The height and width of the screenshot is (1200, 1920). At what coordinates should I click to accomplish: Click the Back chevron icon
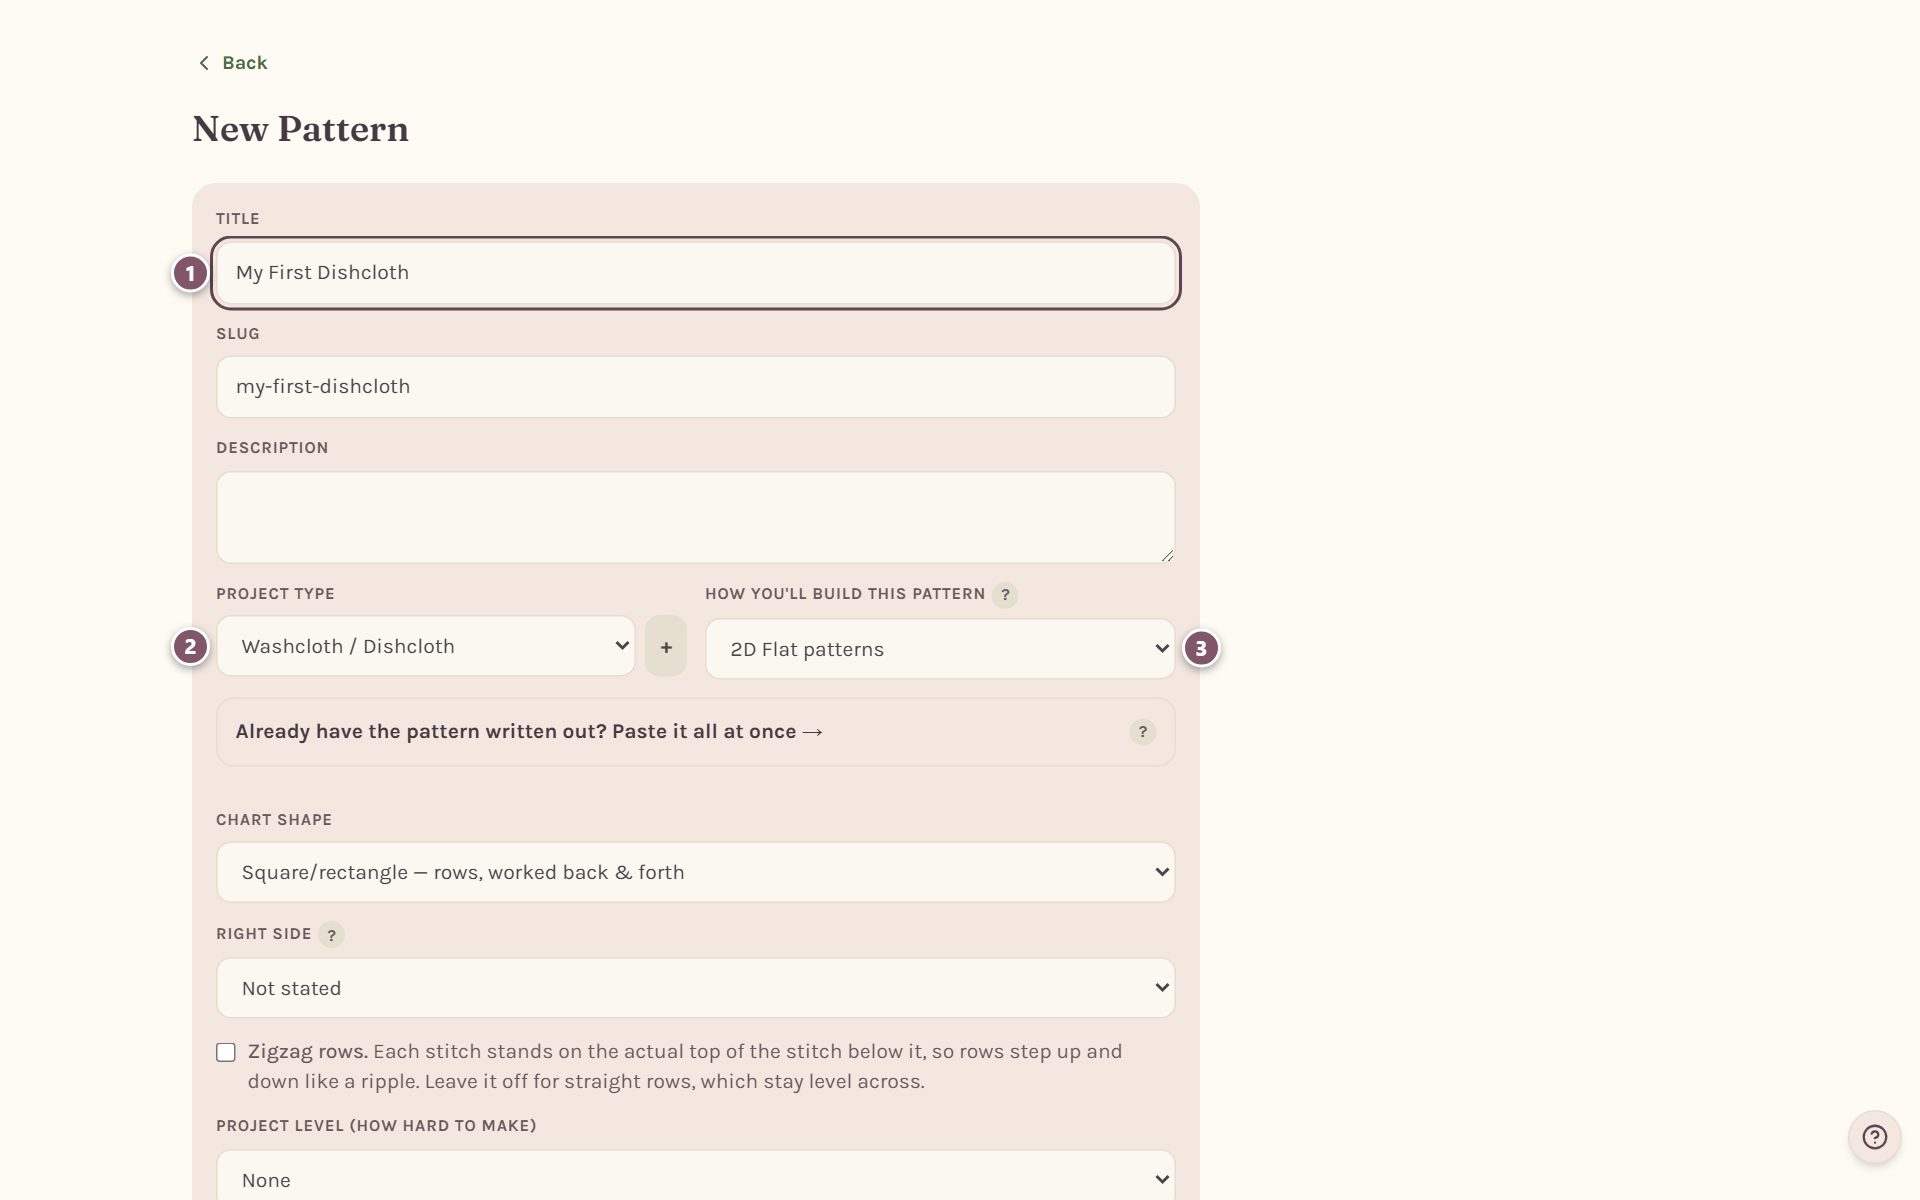tap(204, 63)
